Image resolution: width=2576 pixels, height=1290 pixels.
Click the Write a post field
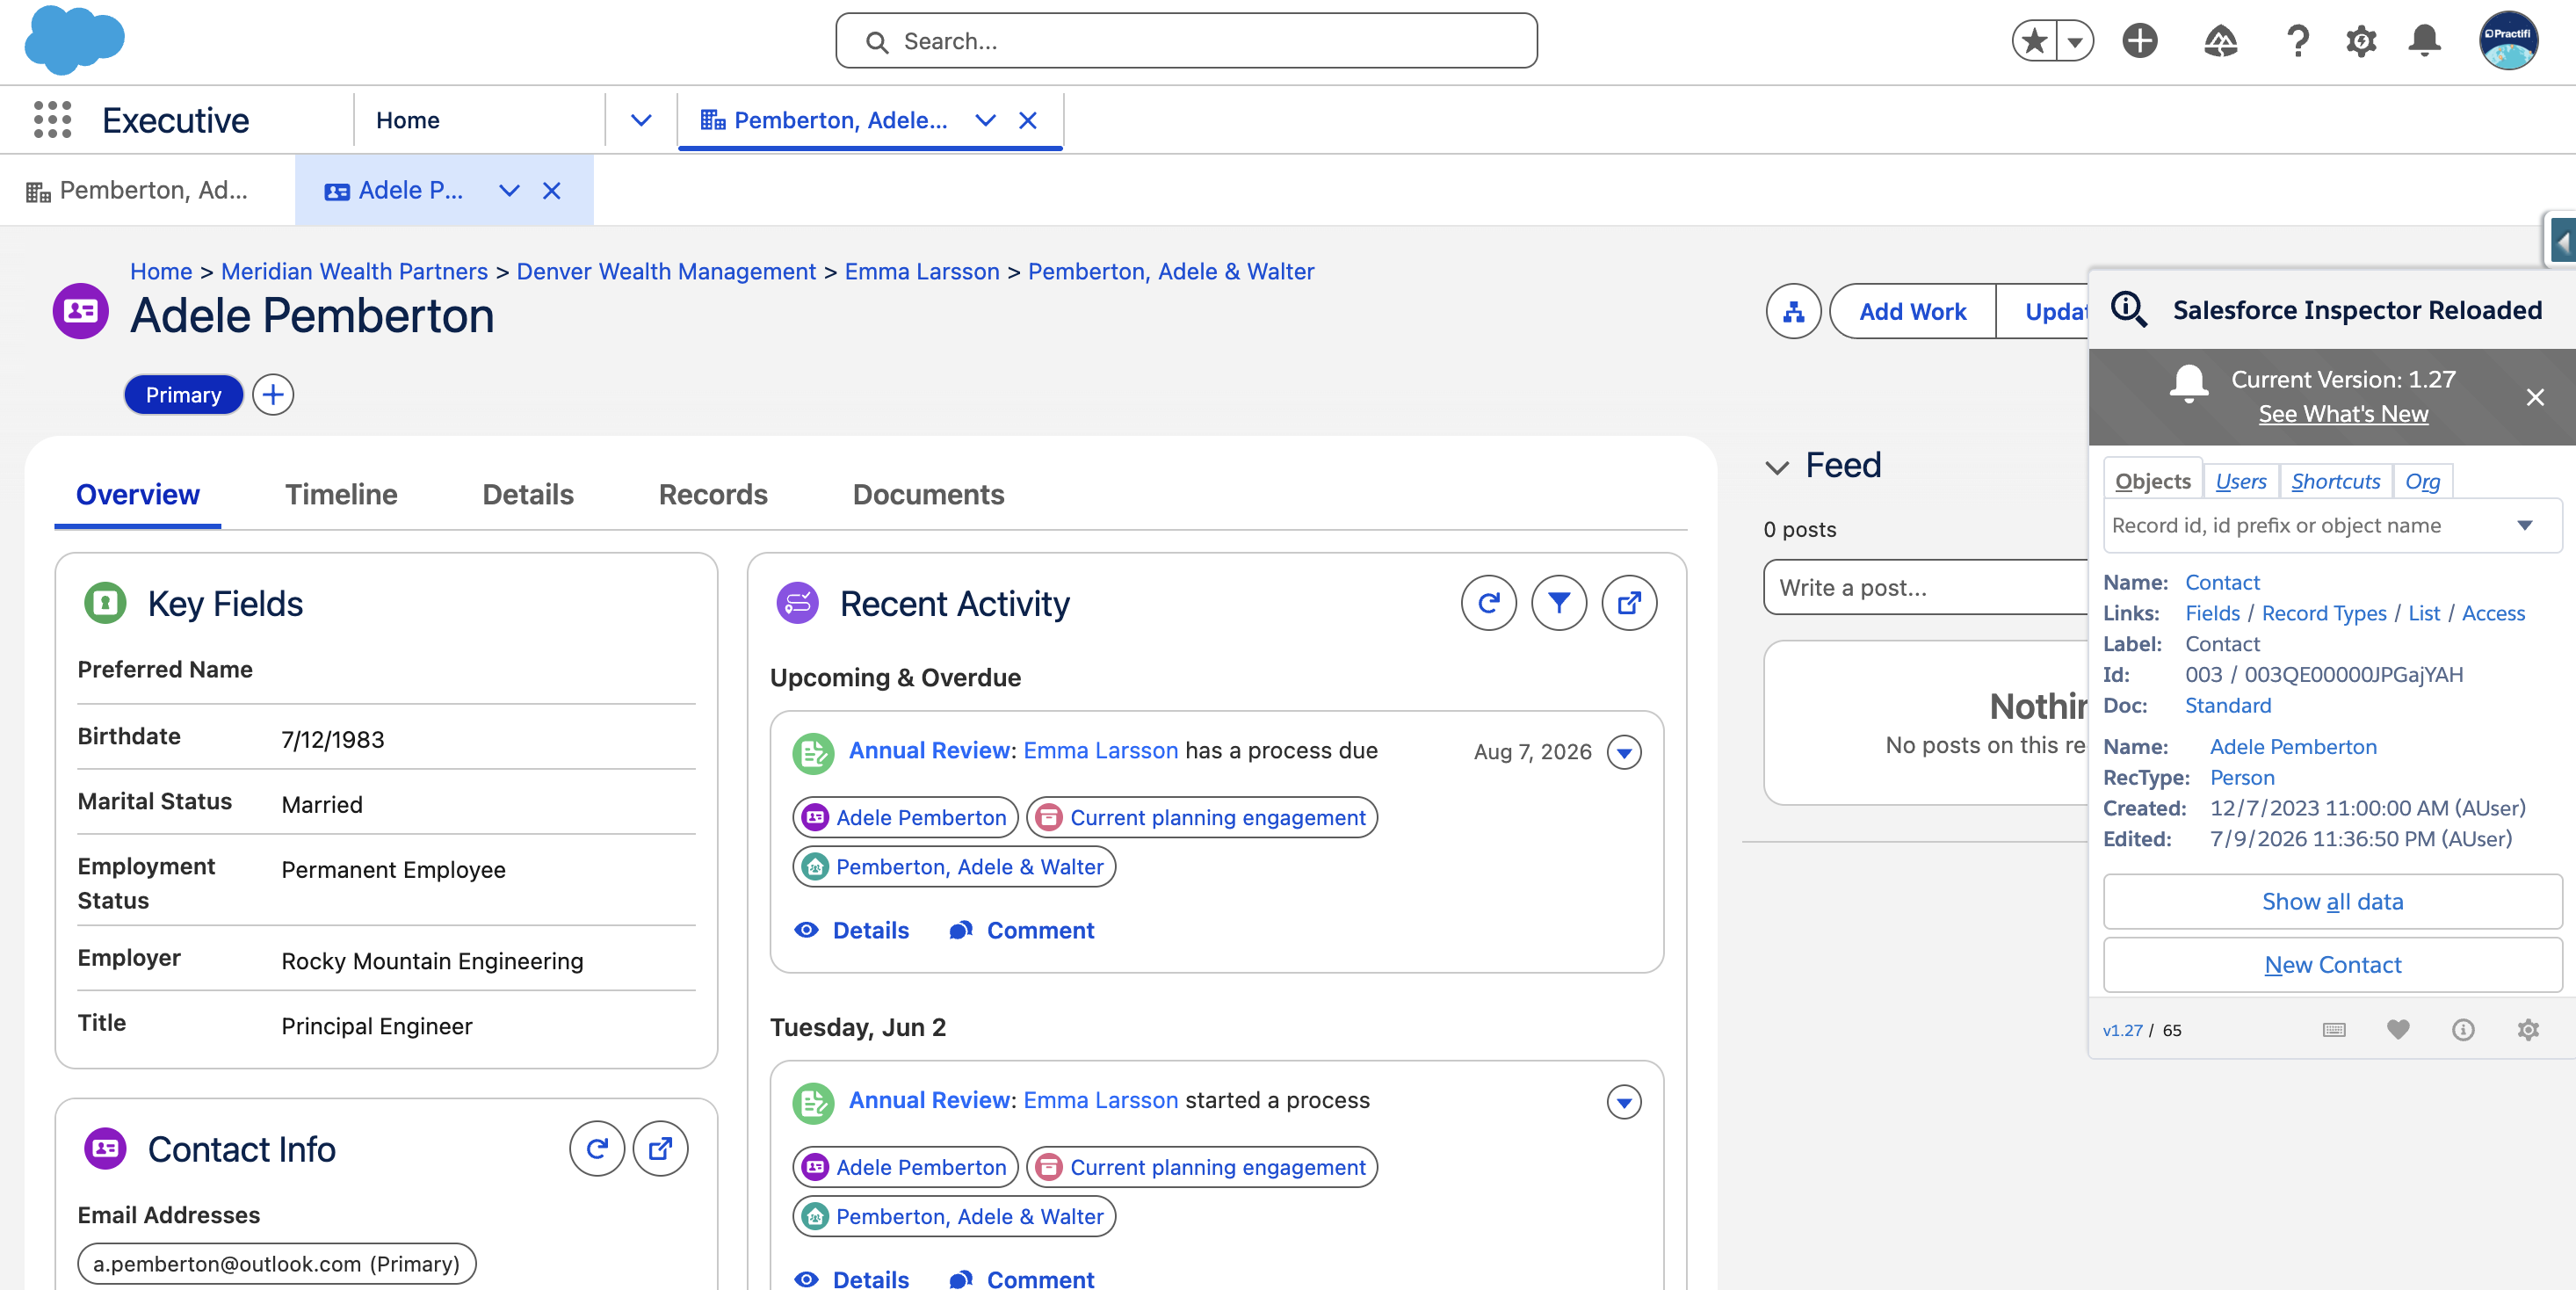(x=1926, y=588)
